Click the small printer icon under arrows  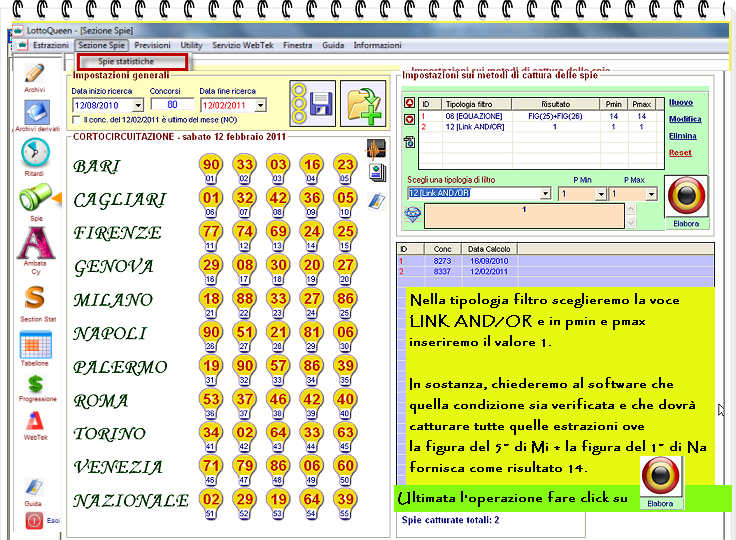(x=409, y=141)
